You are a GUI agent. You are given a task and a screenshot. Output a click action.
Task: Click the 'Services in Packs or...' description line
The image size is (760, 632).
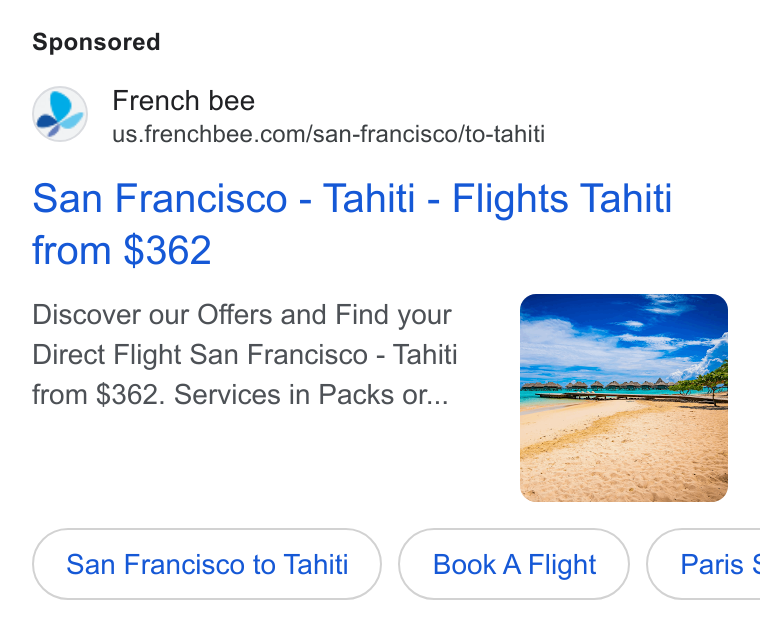pos(311,395)
